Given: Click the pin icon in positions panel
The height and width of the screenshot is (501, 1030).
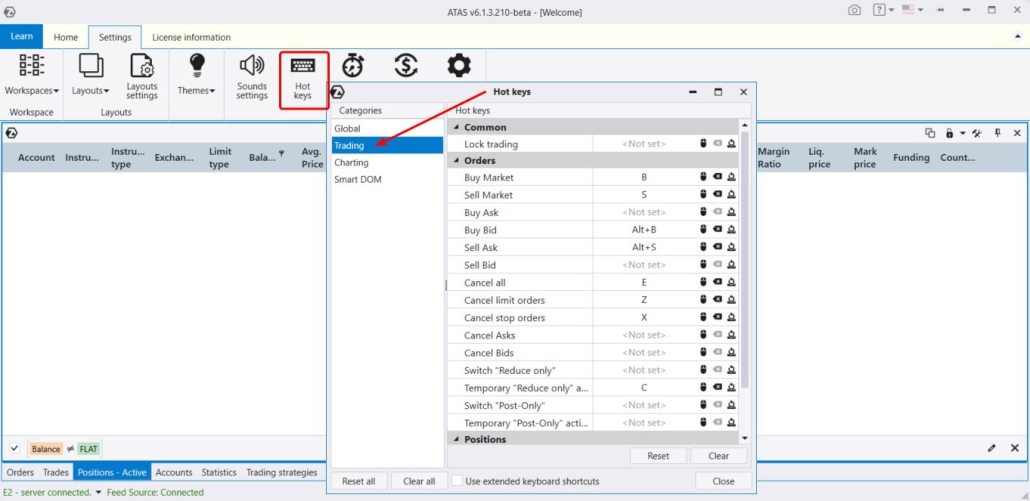Looking at the screenshot, I should click(x=997, y=133).
